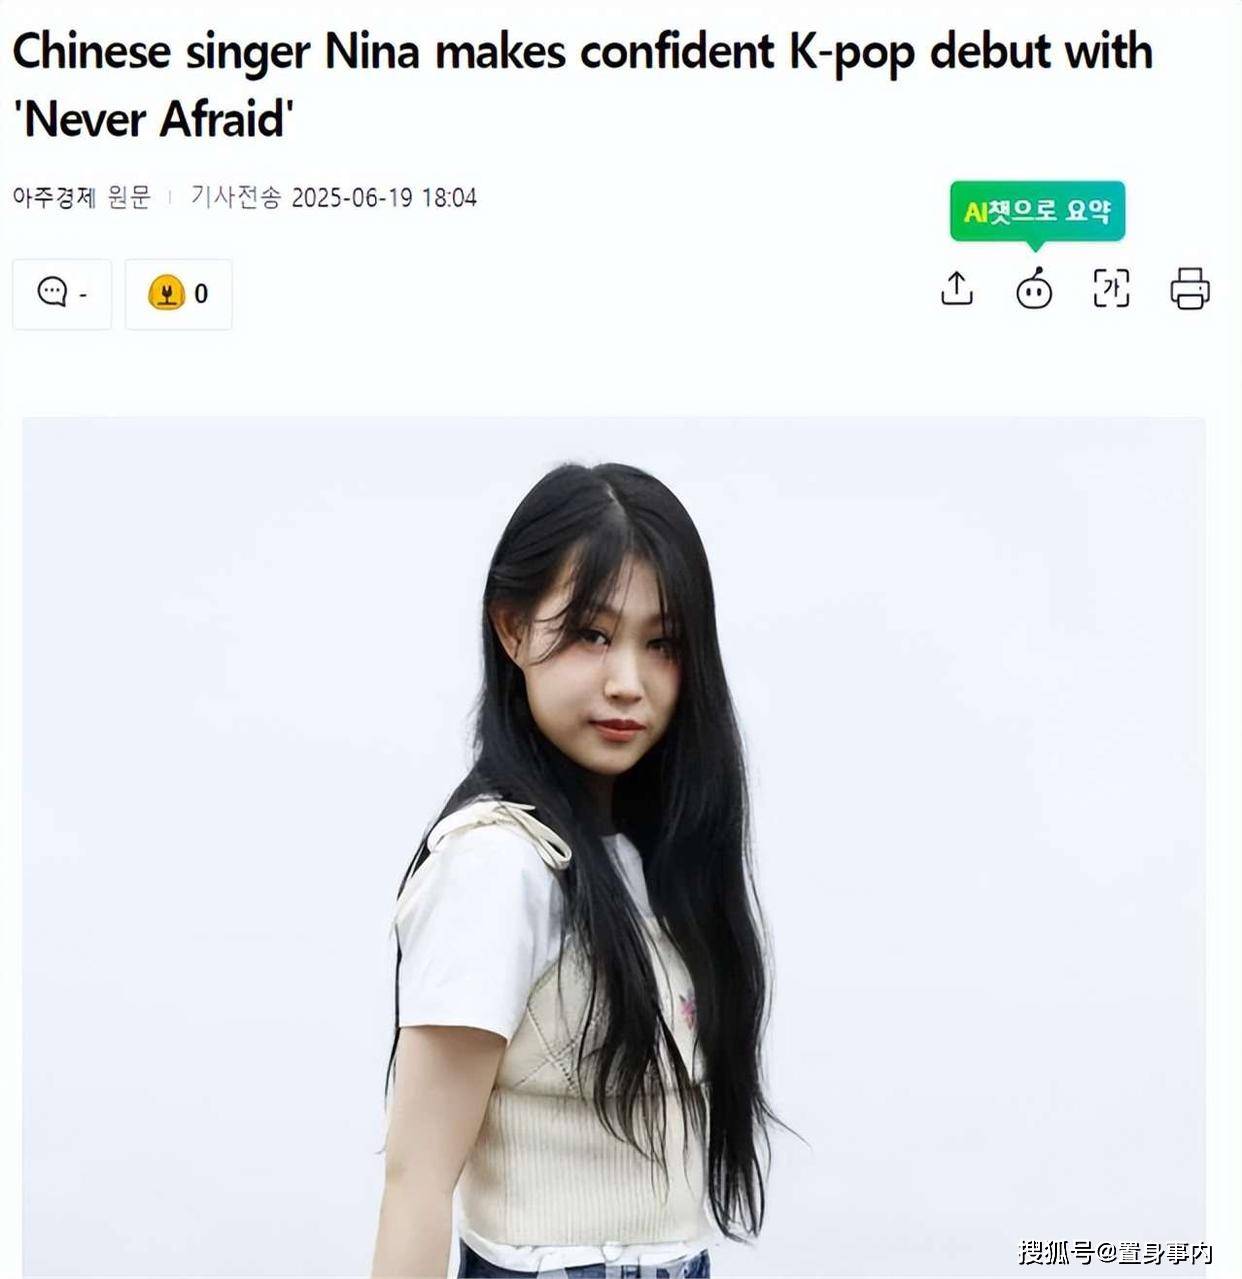Screen dimensions: 1242x1279
Task: Click the pointer under AI summary tooltip
Action: point(1036,246)
